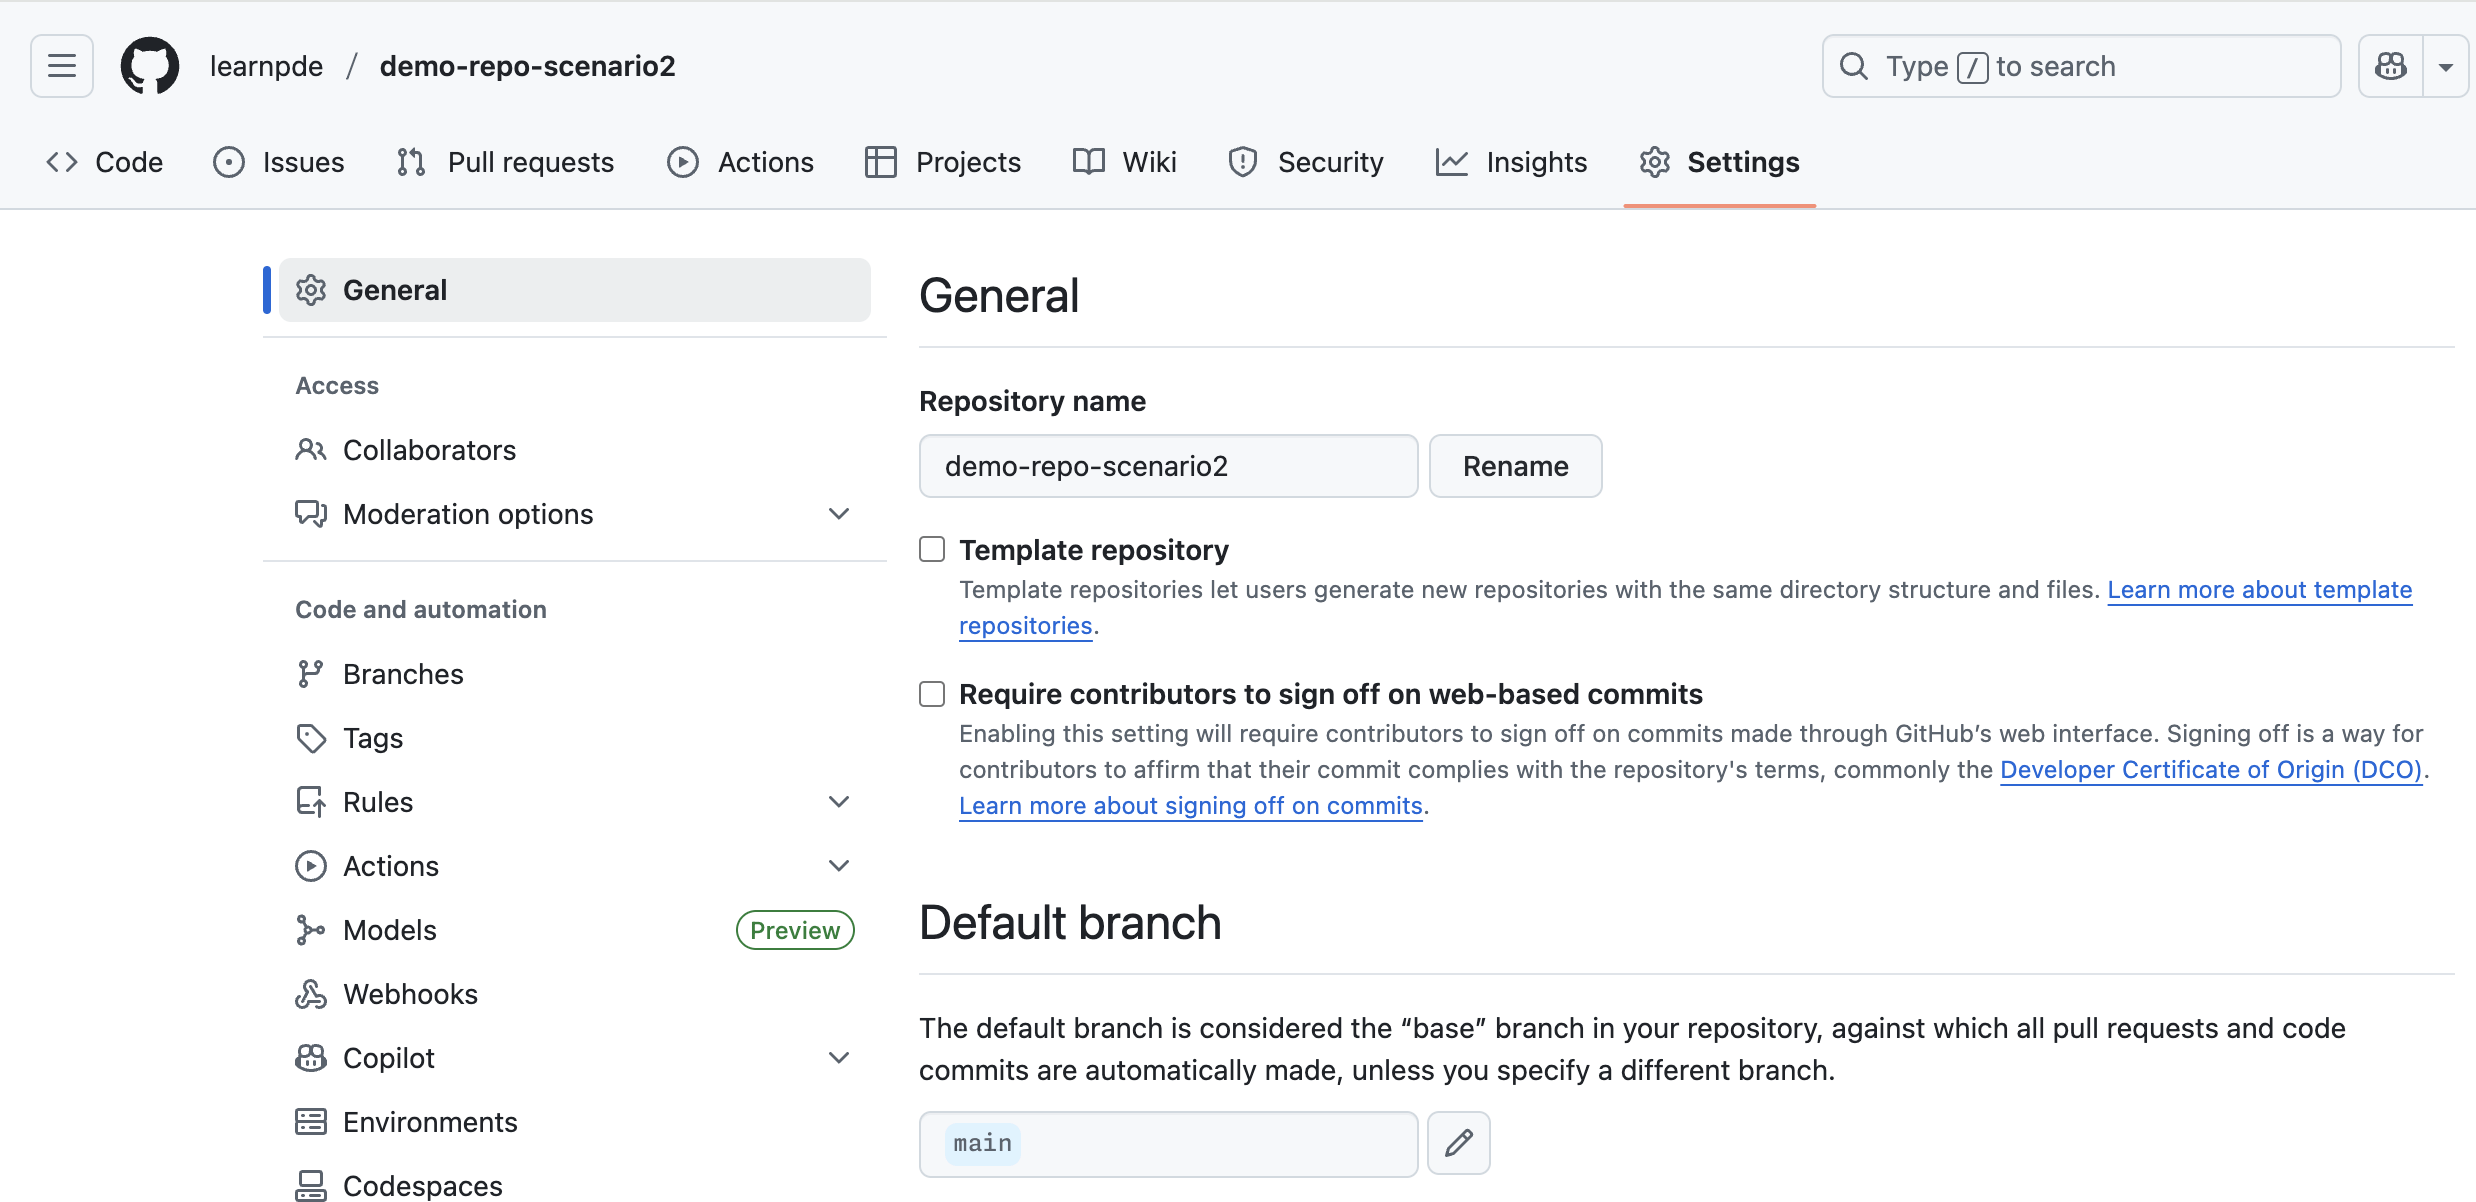Expand the Rules section chevron
This screenshot has height=1202, width=2476.
(x=839, y=802)
